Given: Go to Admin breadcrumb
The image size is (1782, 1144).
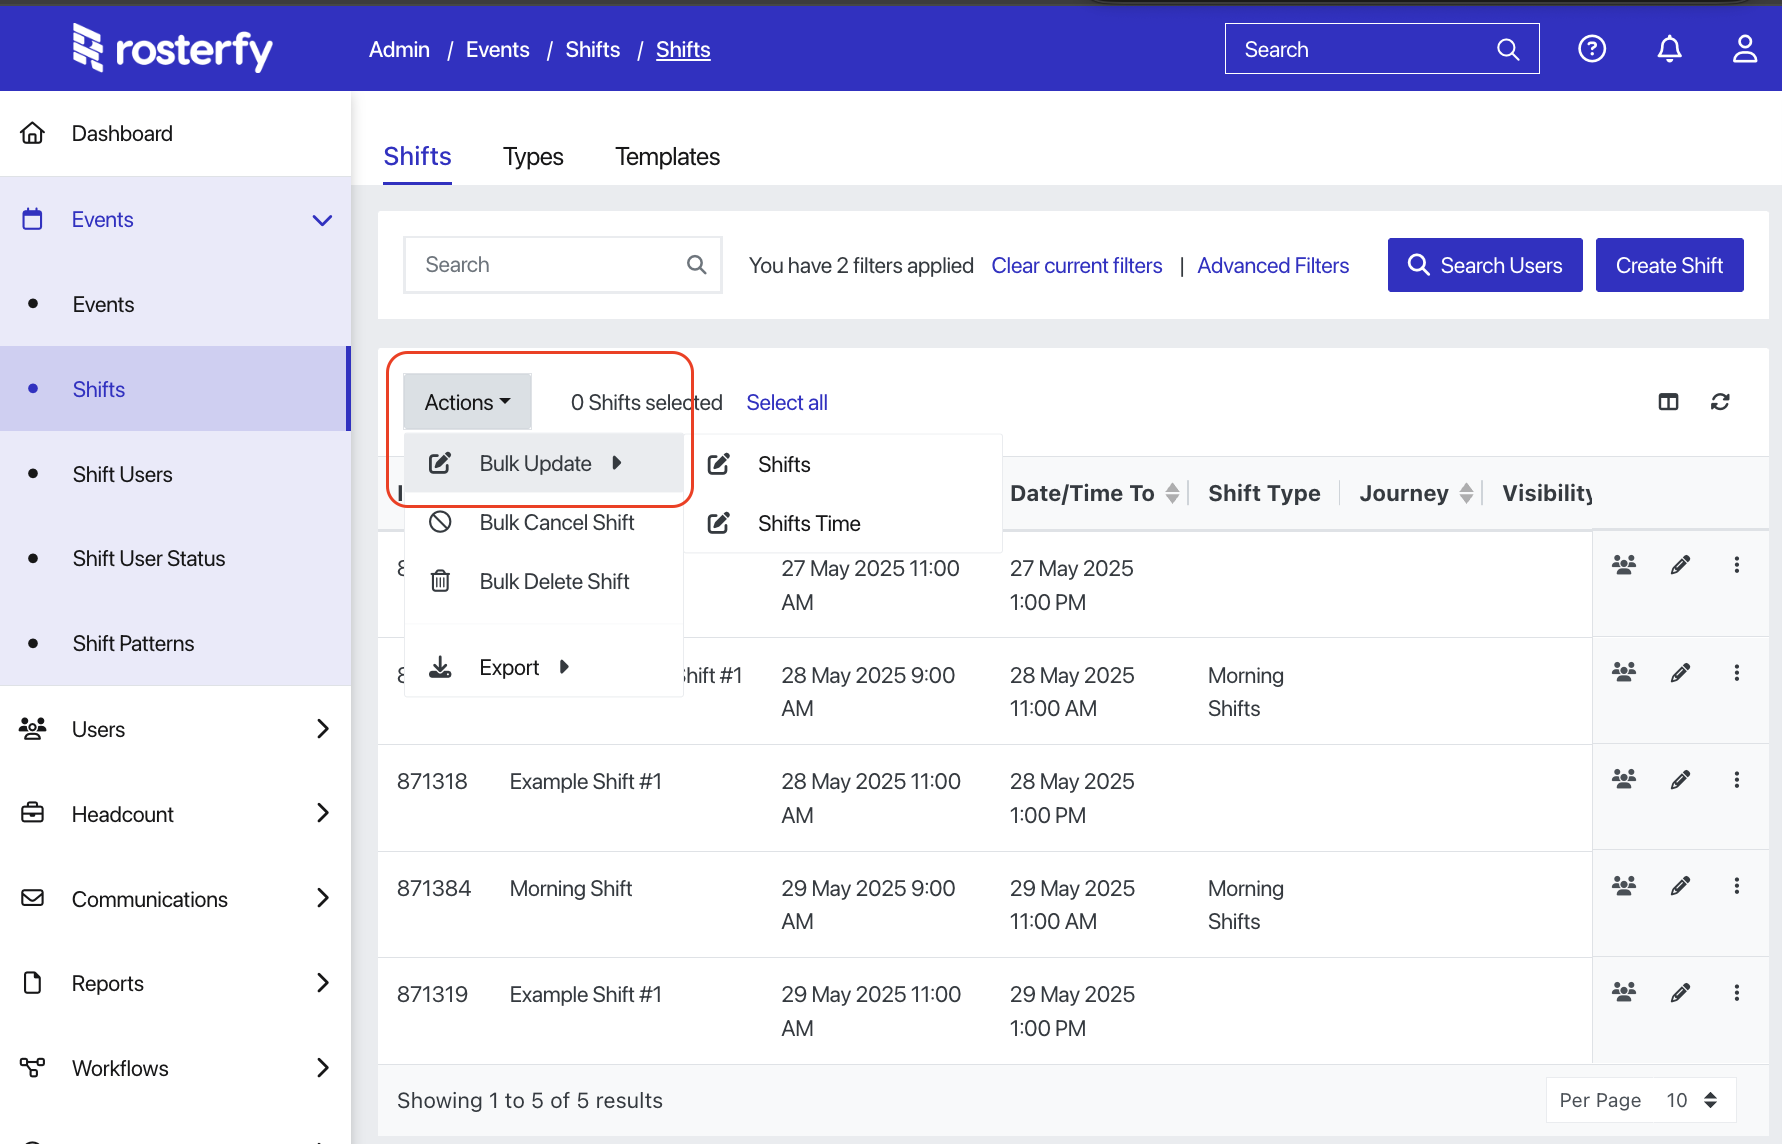Looking at the screenshot, I should [x=399, y=49].
